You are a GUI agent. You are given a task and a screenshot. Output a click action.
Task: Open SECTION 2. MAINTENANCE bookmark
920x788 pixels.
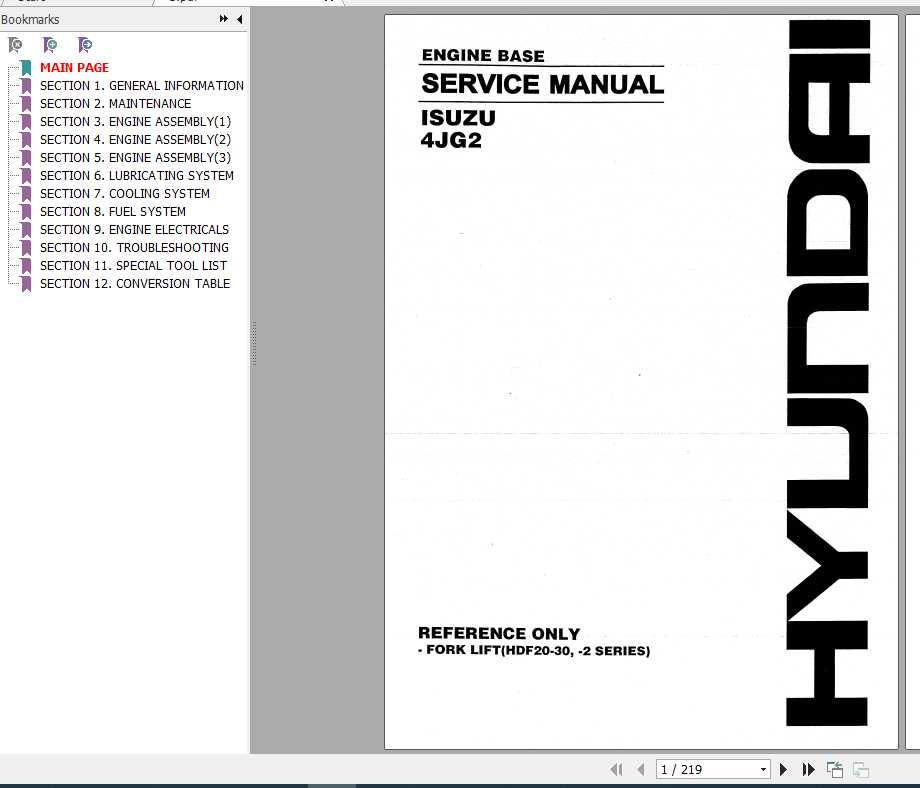tap(115, 103)
